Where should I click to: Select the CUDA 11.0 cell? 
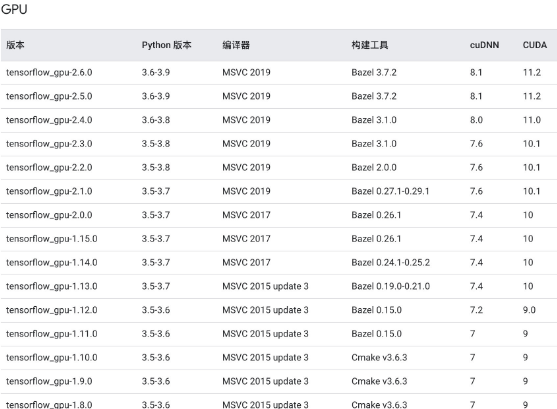pos(532,120)
